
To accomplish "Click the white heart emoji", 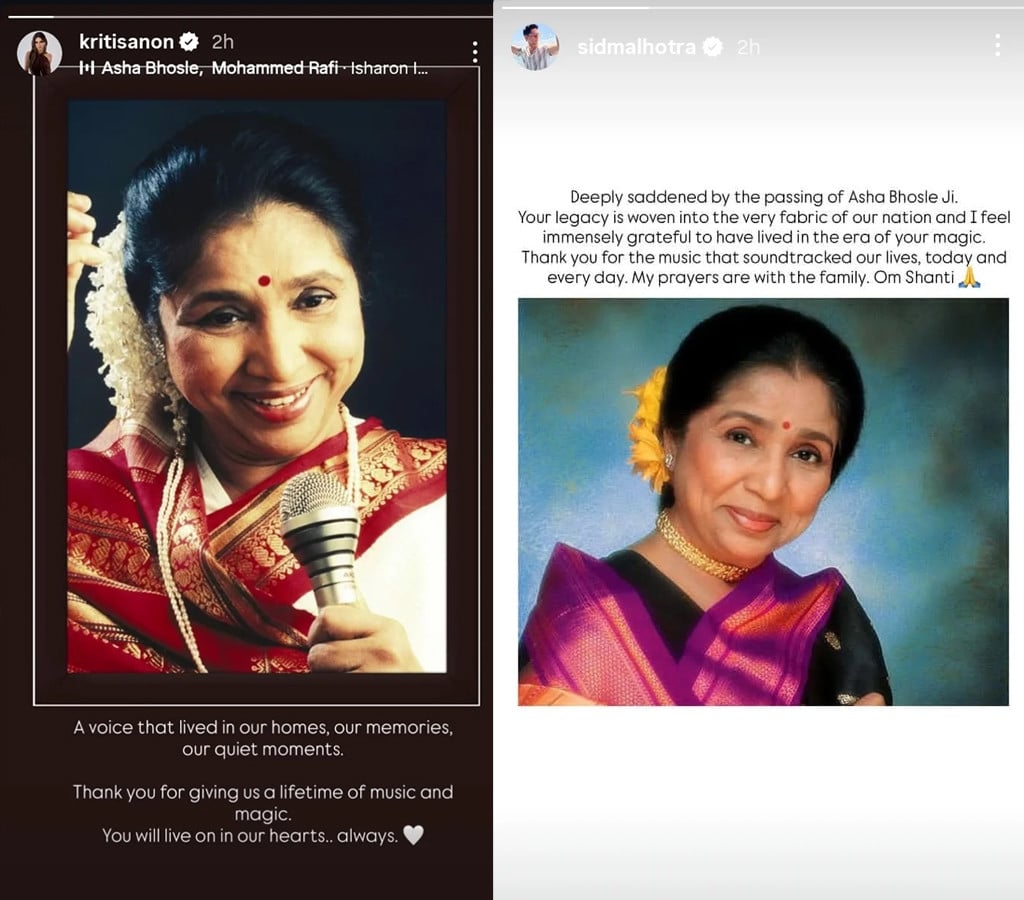I will point(413,835).
